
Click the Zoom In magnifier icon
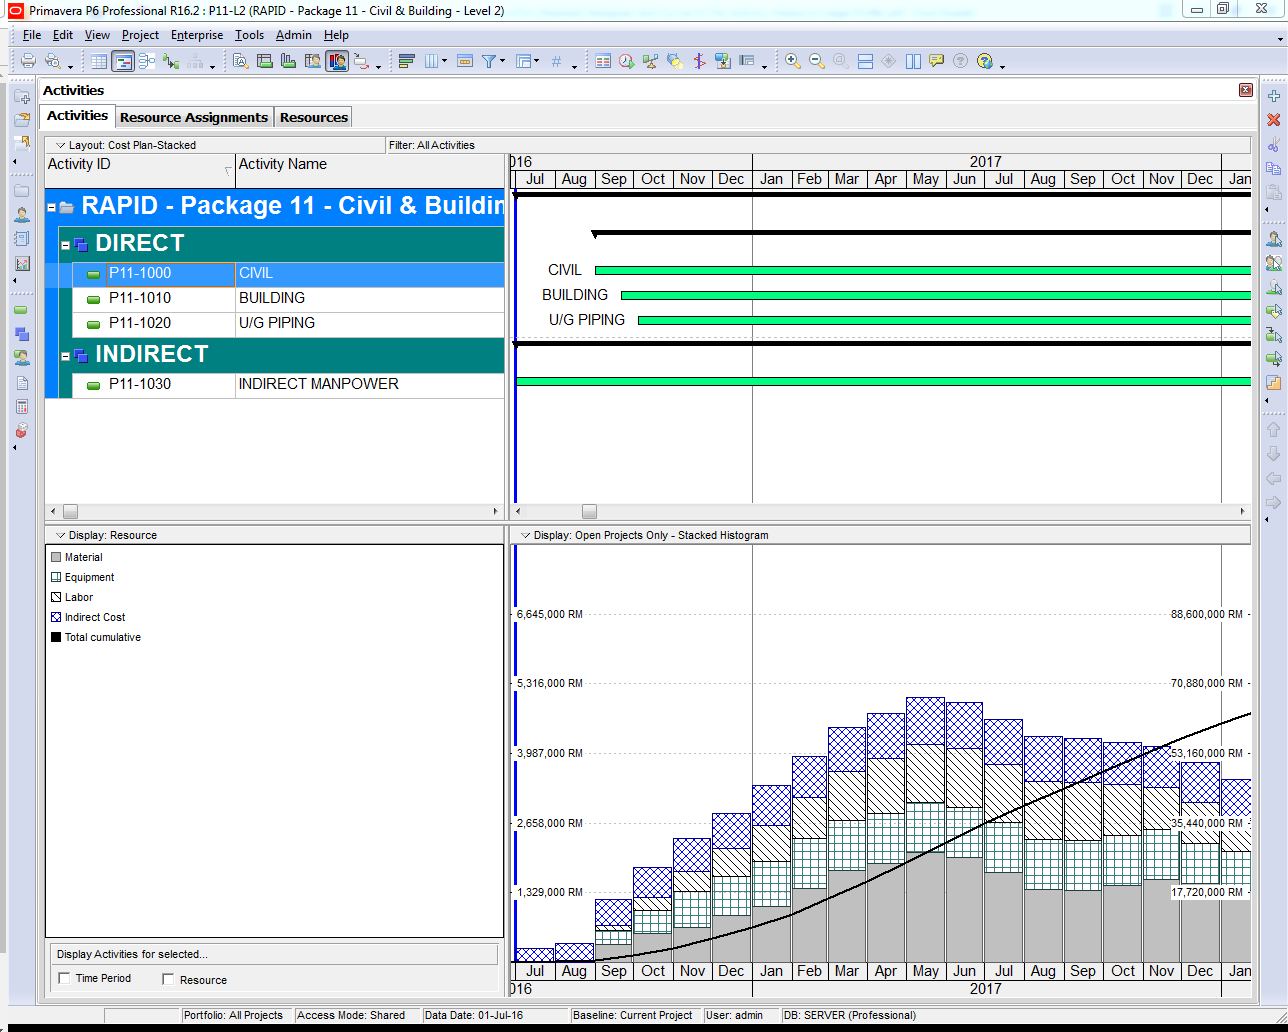coord(792,61)
